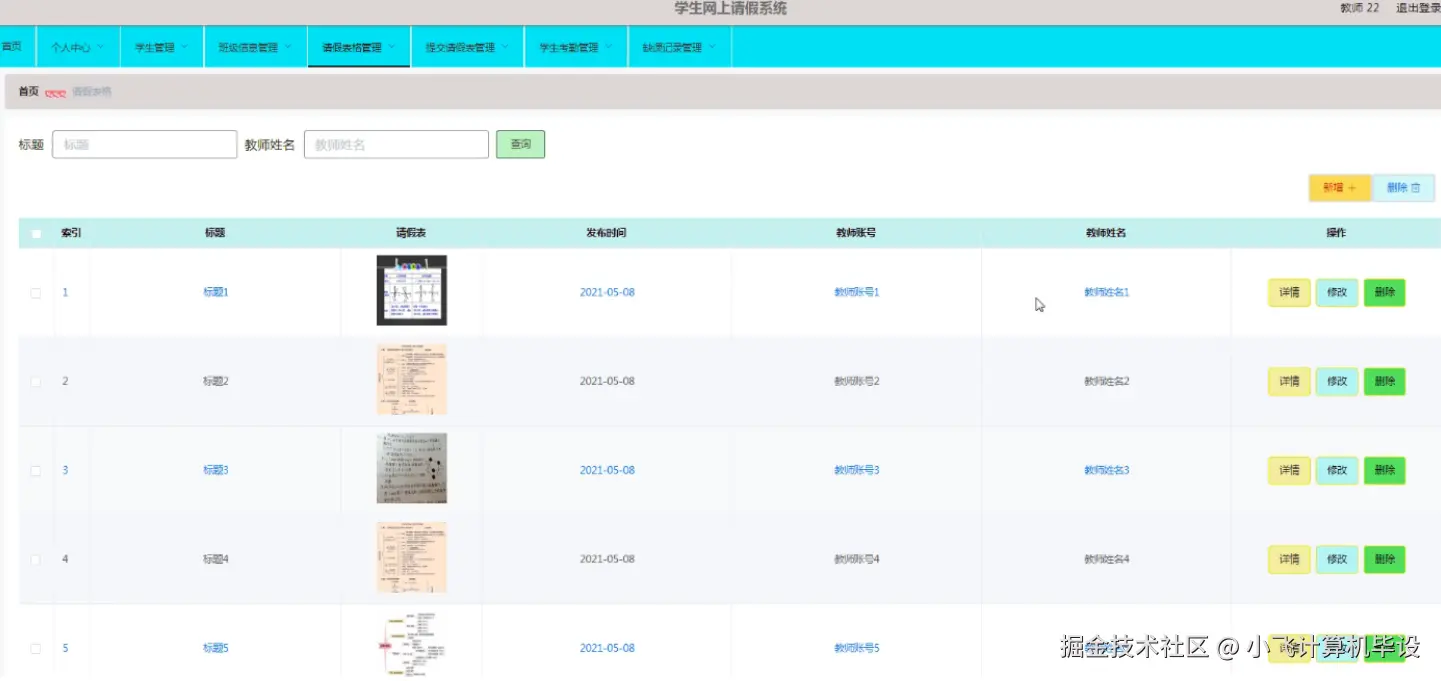The height and width of the screenshot is (681, 1441).
Task: Click the 发布时间 column header
Action: click(x=606, y=233)
